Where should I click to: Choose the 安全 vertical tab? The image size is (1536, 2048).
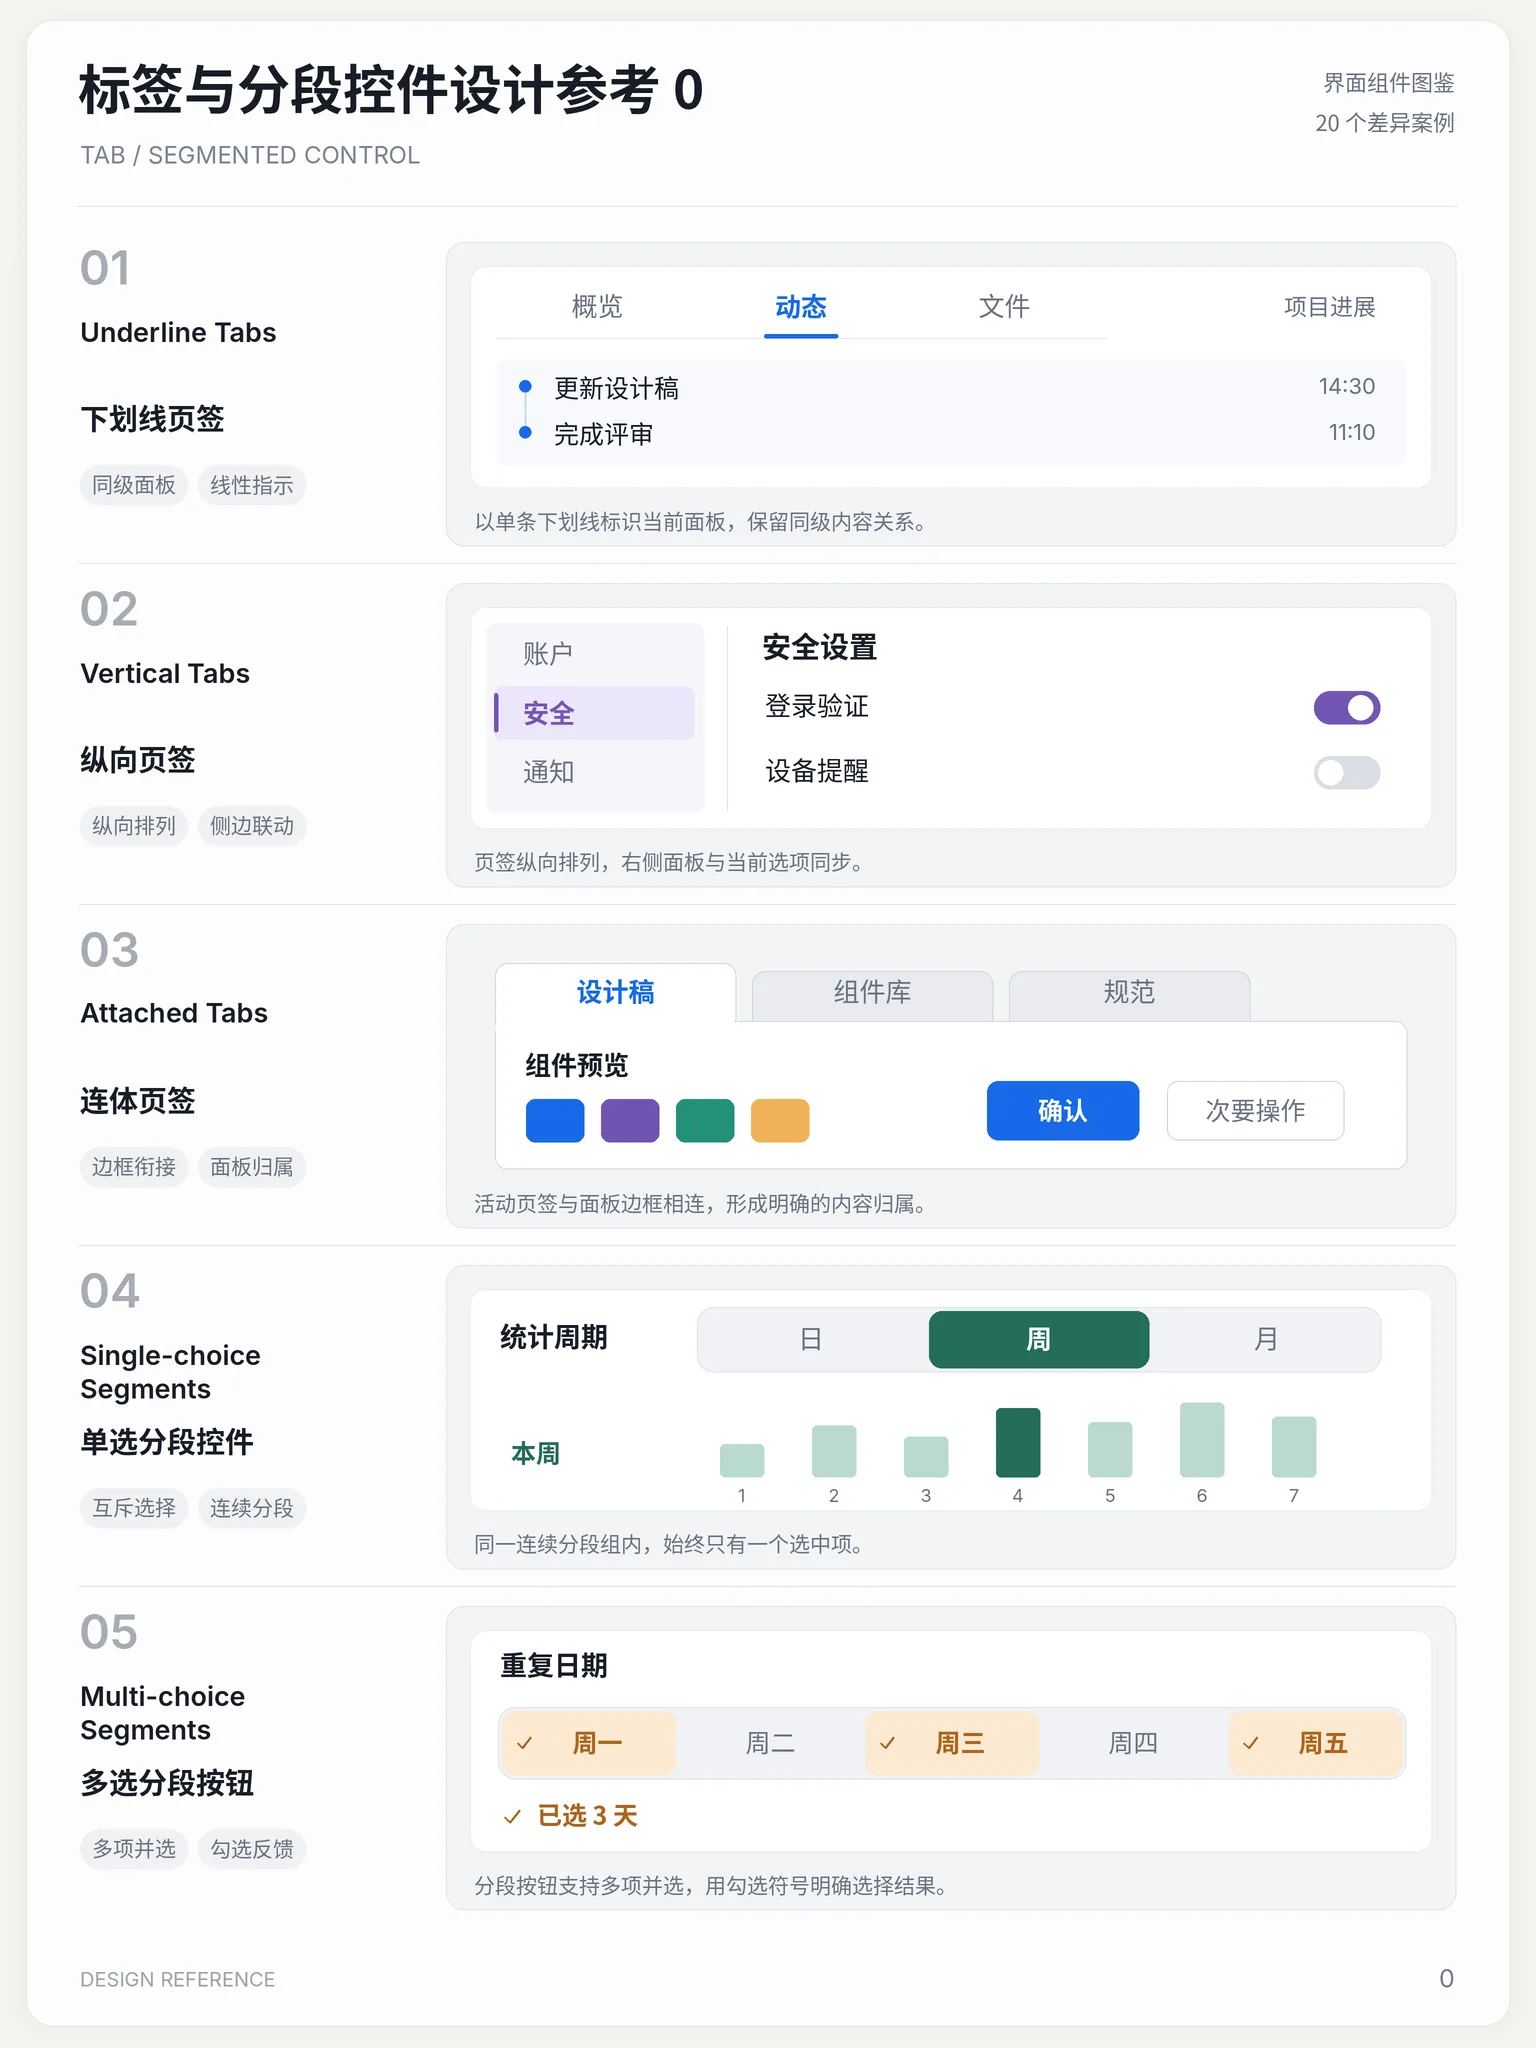595,713
